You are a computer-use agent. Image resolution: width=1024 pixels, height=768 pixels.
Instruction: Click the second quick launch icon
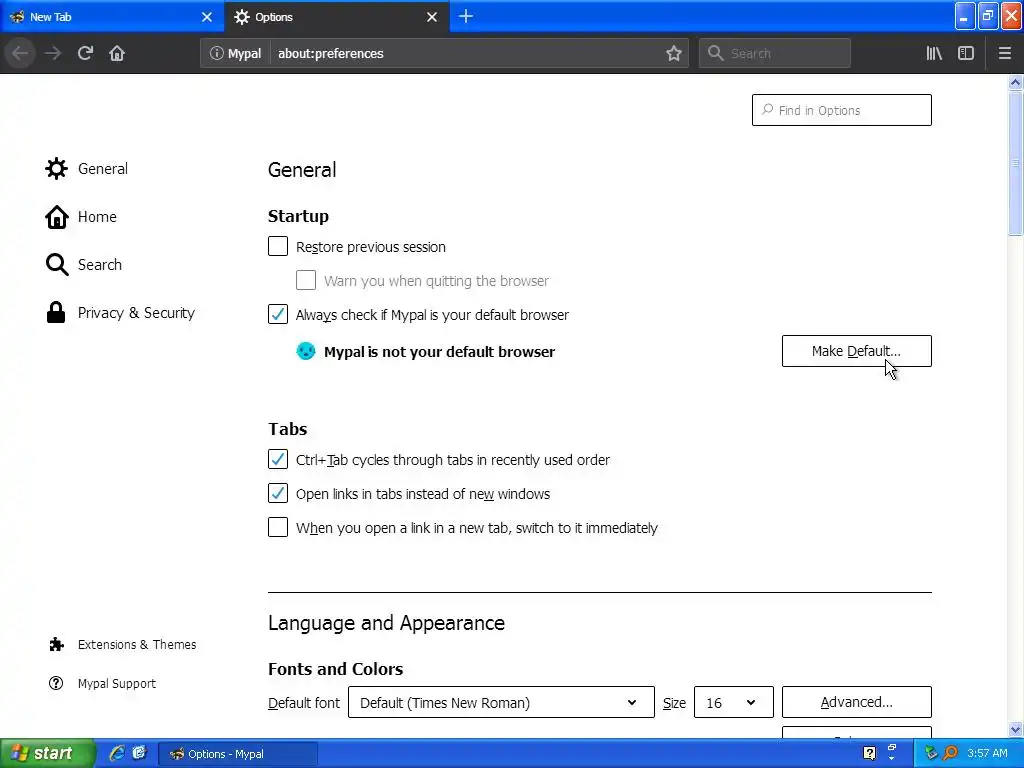[139, 753]
